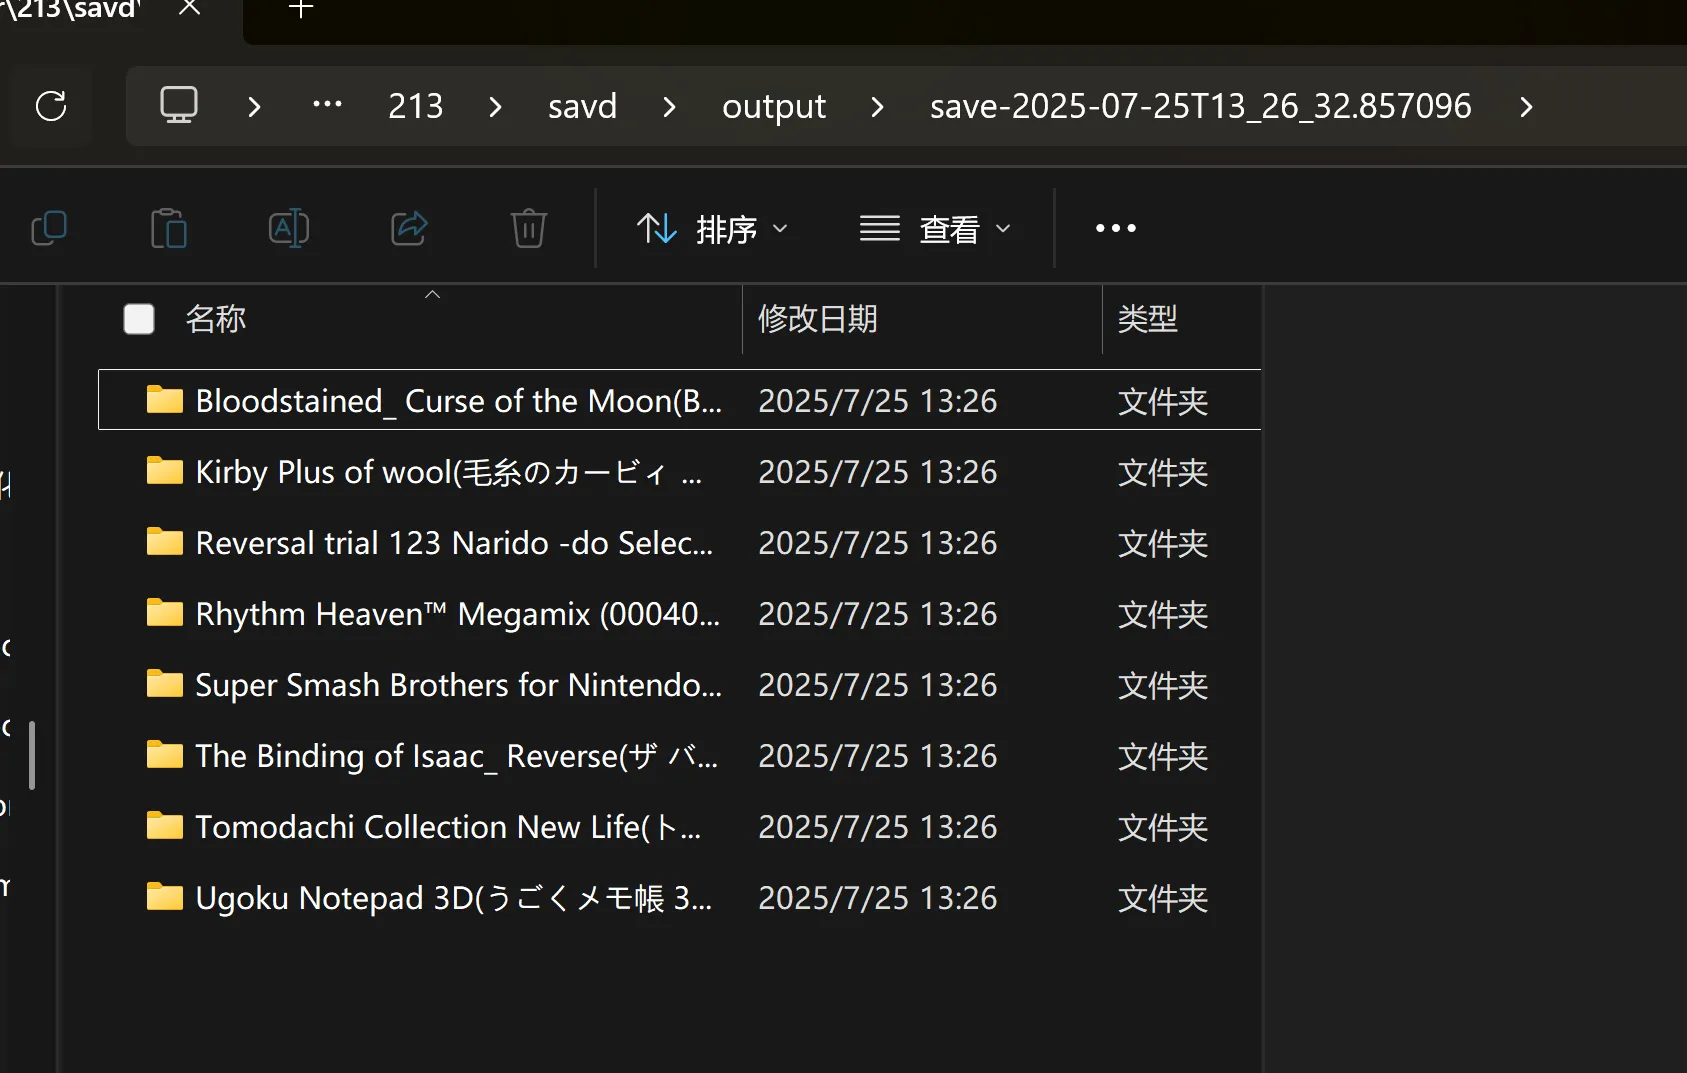Click the Refresh icon
1687x1073 pixels.
[51, 106]
